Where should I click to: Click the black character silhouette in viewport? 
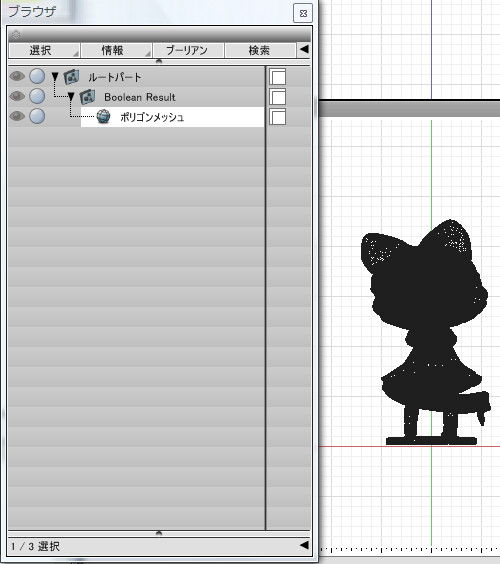pyautogui.click(x=426, y=333)
